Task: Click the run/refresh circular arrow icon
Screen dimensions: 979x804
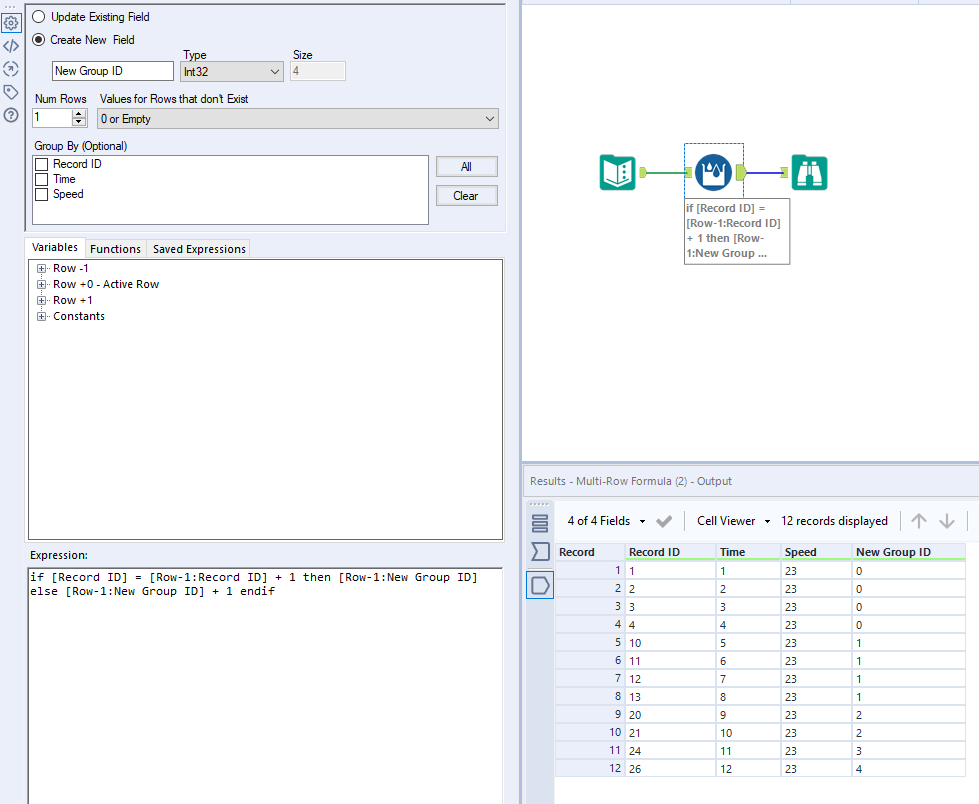Action: click(x=11, y=68)
